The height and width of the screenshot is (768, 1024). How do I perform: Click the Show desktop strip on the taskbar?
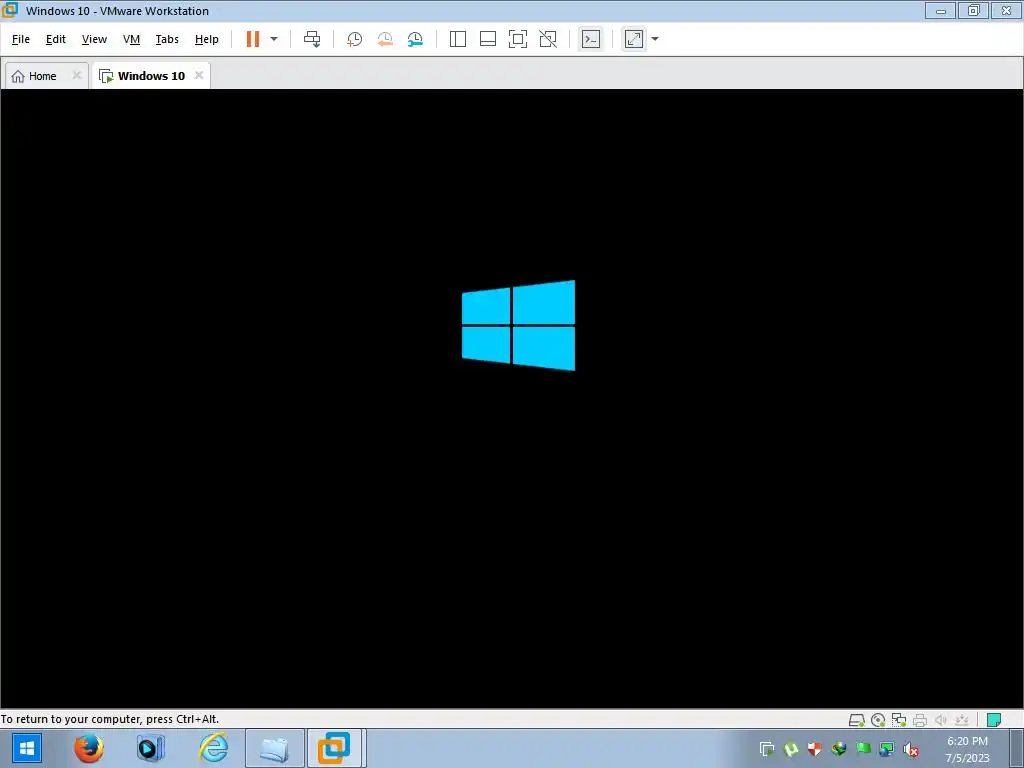click(1016, 749)
